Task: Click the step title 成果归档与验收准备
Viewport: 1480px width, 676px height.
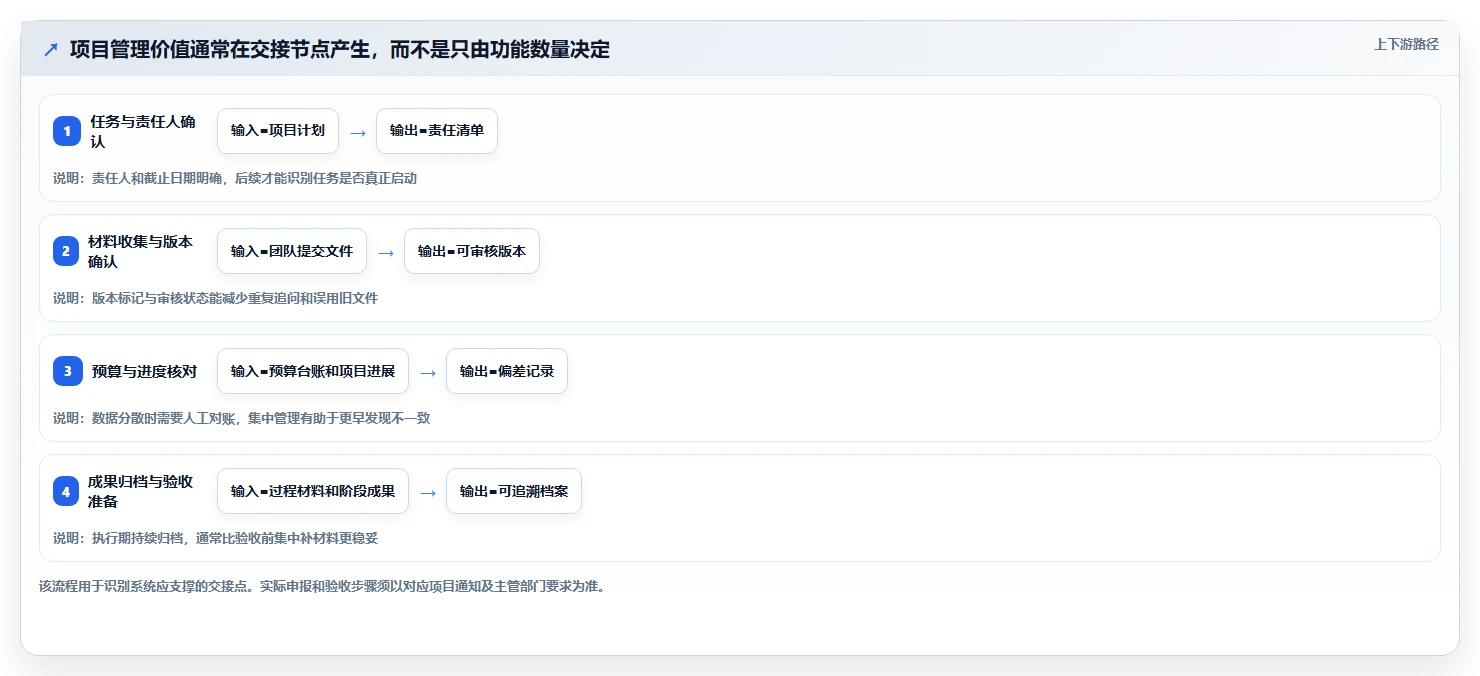Action: click(x=141, y=491)
